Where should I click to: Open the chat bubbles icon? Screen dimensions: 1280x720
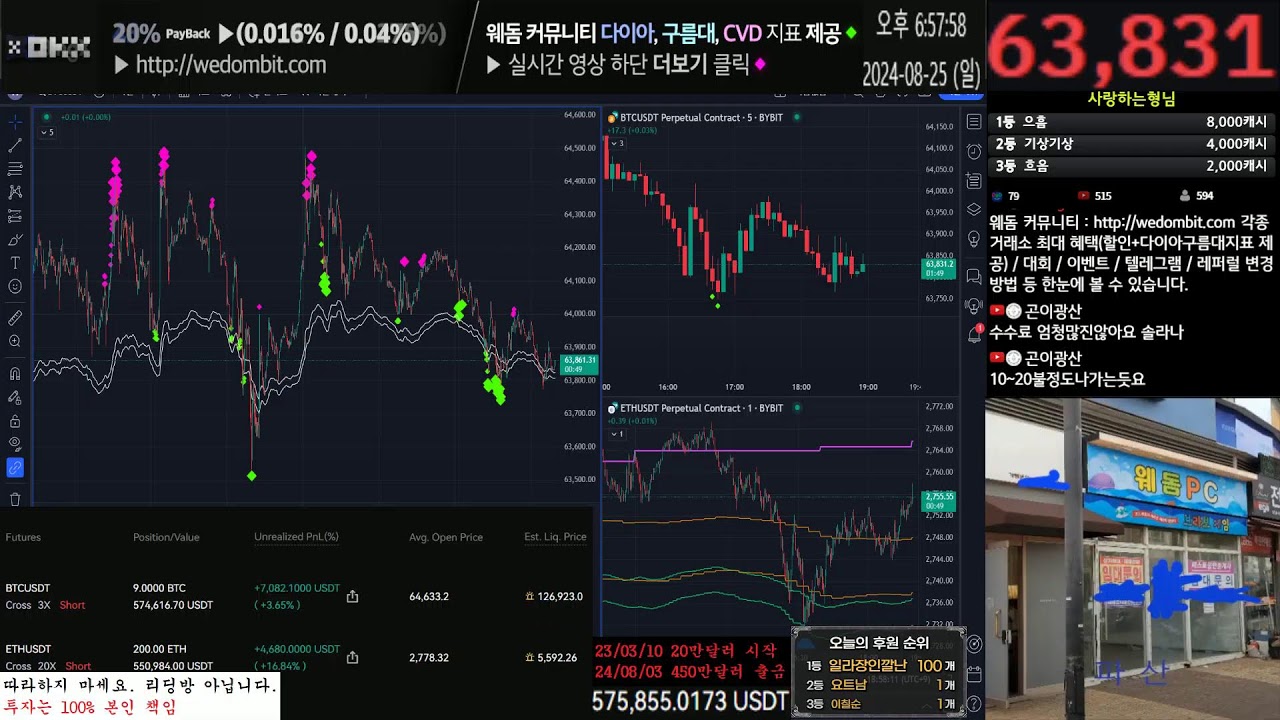click(x=973, y=277)
